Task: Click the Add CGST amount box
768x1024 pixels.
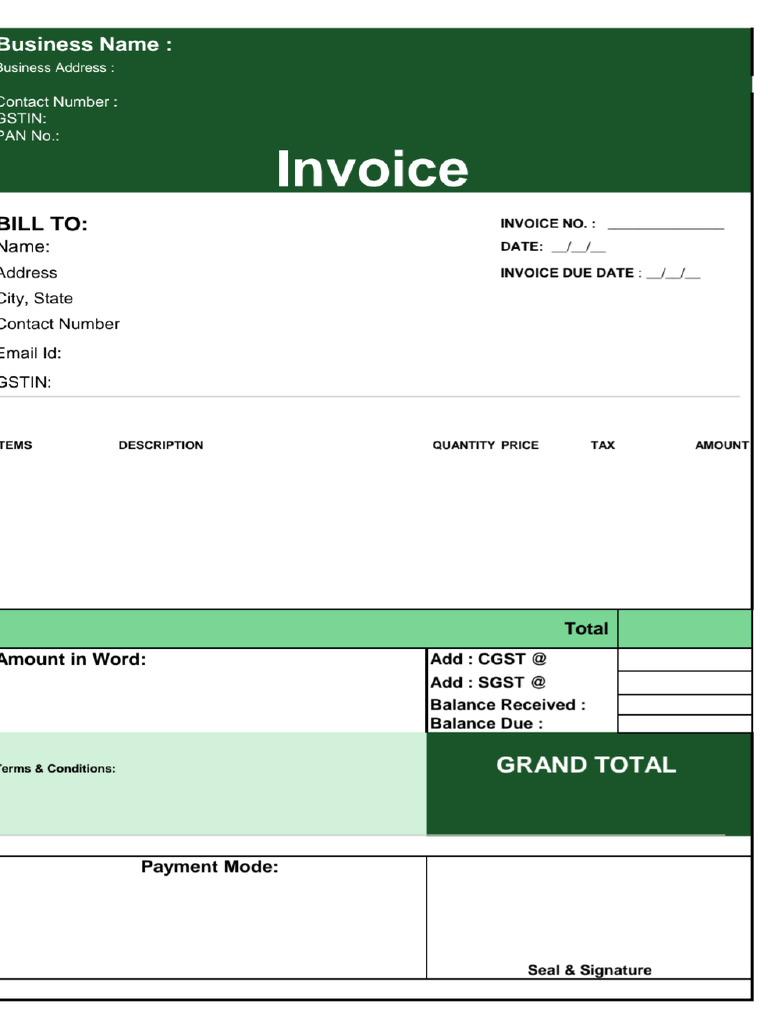Action: [x=684, y=660]
